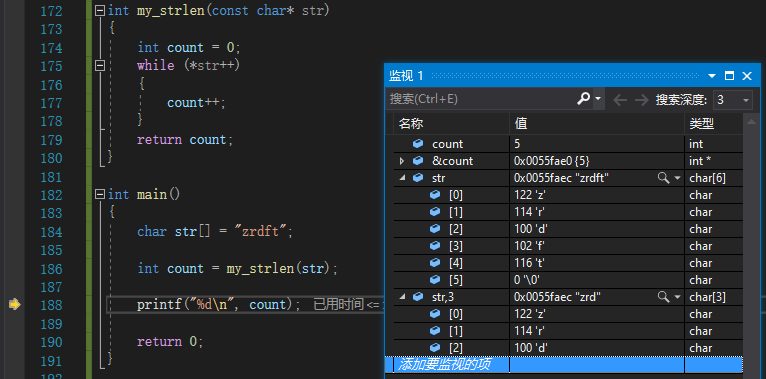Open Watch 1 window position menu arrow

point(712,76)
